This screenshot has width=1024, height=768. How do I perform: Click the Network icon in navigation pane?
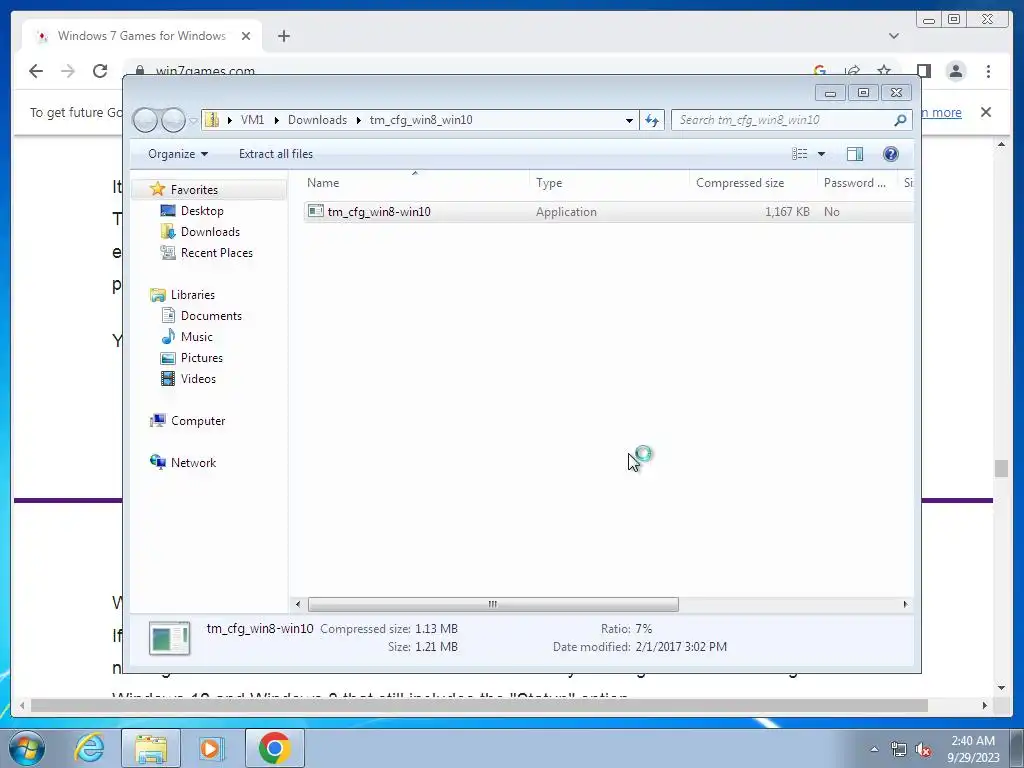pyautogui.click(x=157, y=462)
